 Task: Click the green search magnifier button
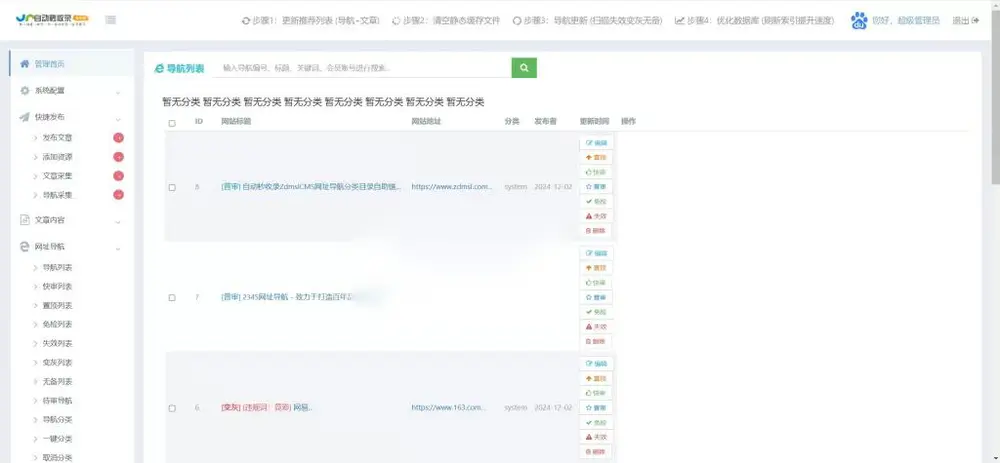pyautogui.click(x=524, y=68)
